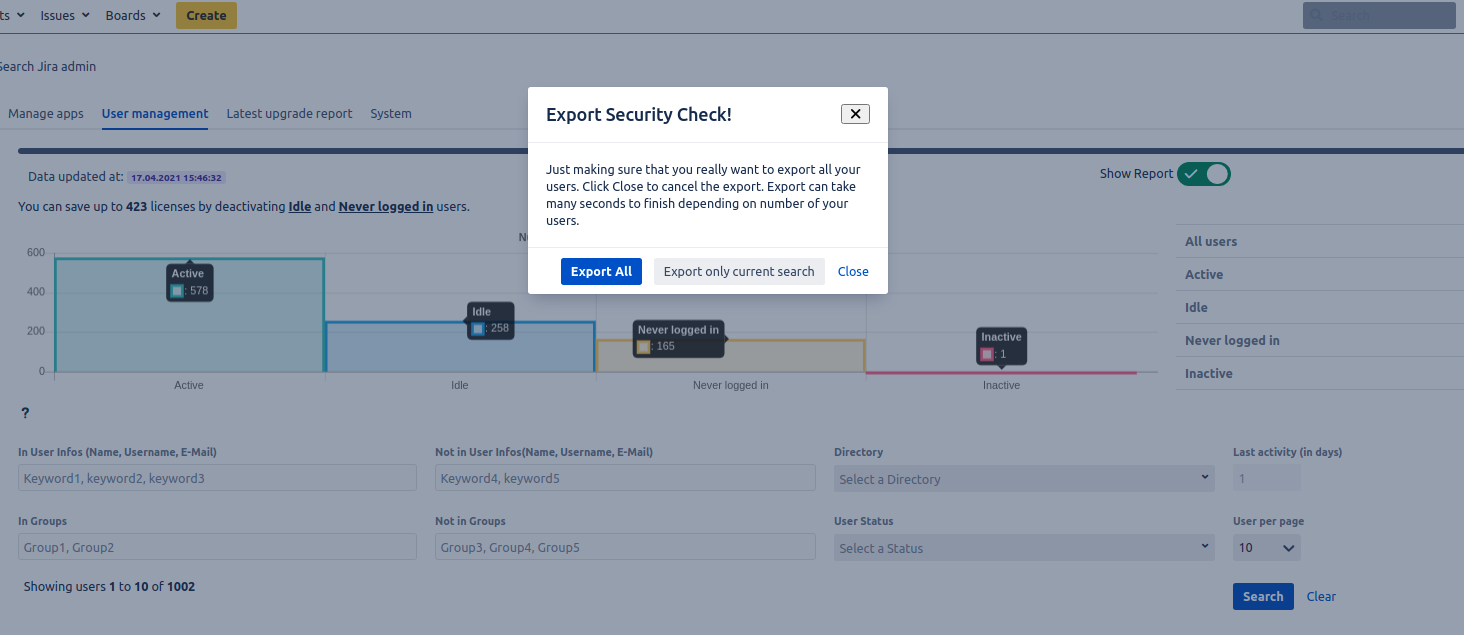Focus the In Groups input field
1464x635 pixels.
217,547
